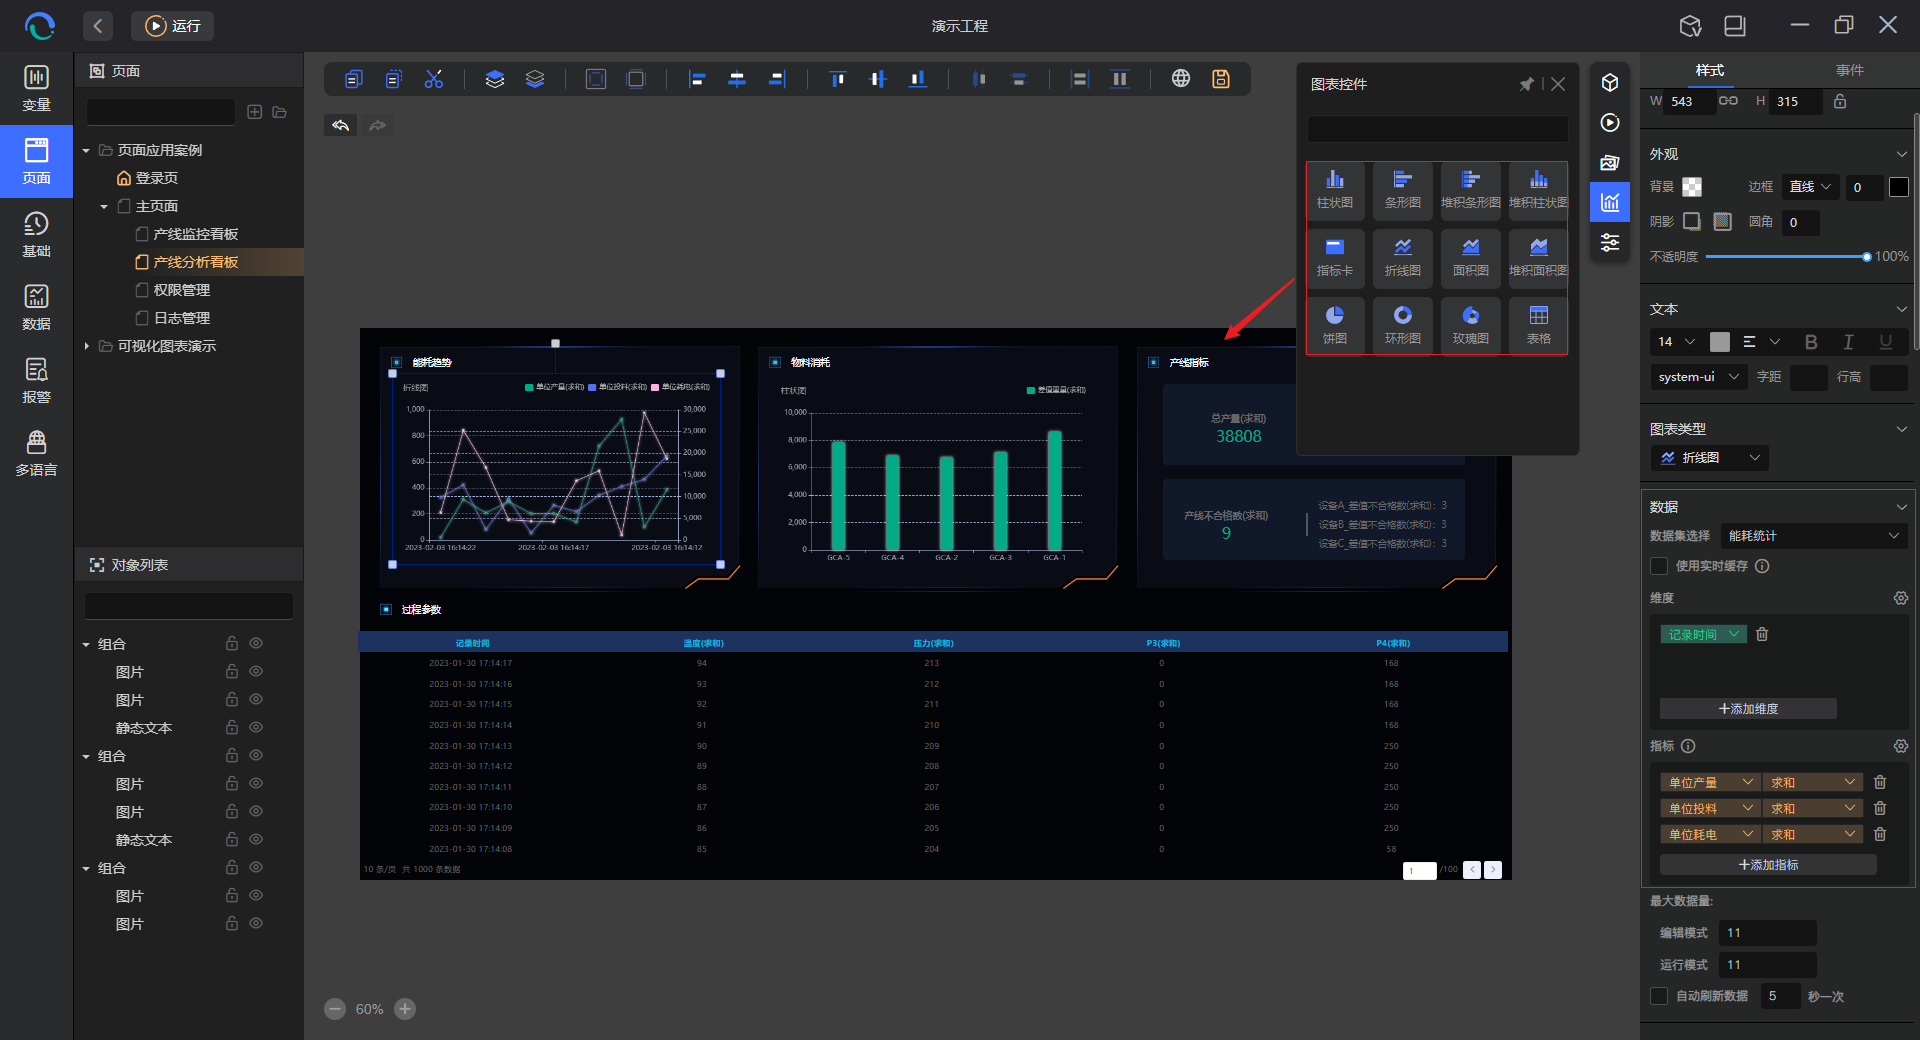Toggle bold text formatting
This screenshot has width=1920, height=1040.
1811,342
